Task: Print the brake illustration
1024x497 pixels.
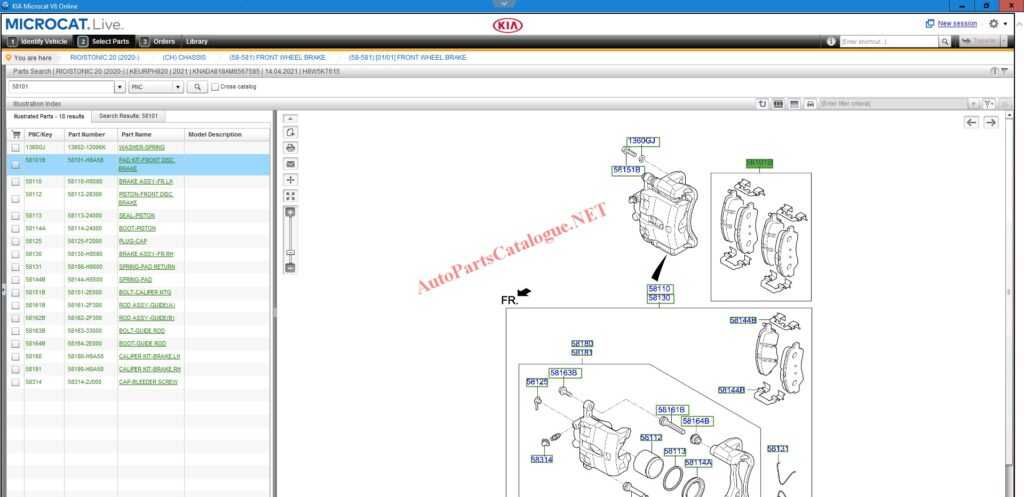Action: tap(290, 147)
